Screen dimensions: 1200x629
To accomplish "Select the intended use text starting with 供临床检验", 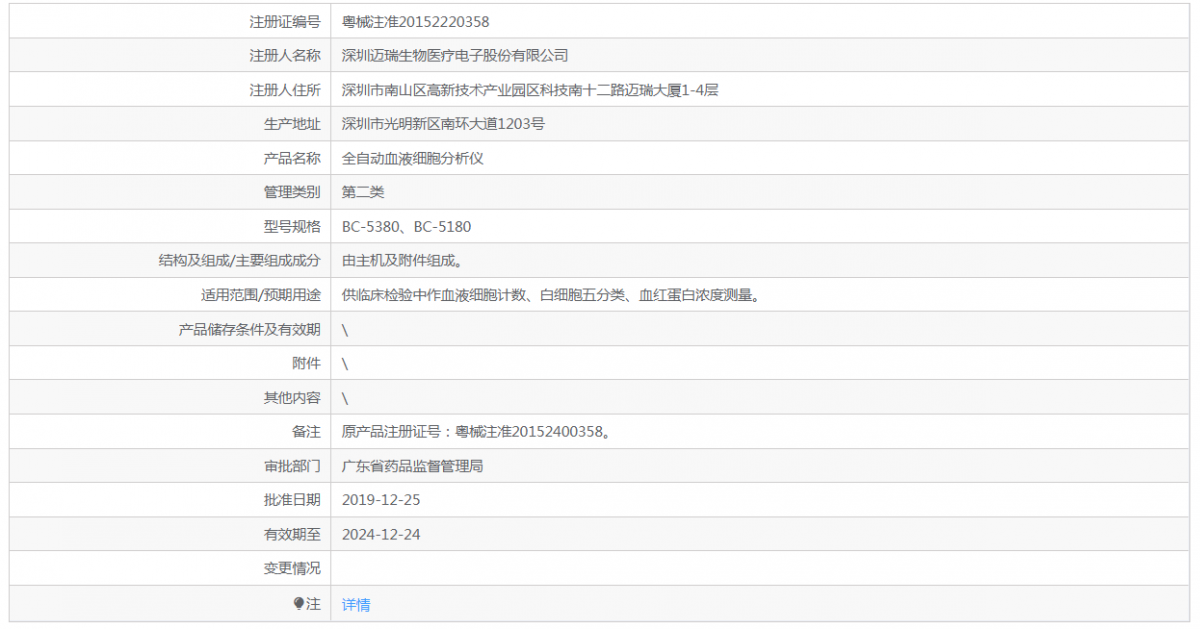I will click(x=551, y=295).
